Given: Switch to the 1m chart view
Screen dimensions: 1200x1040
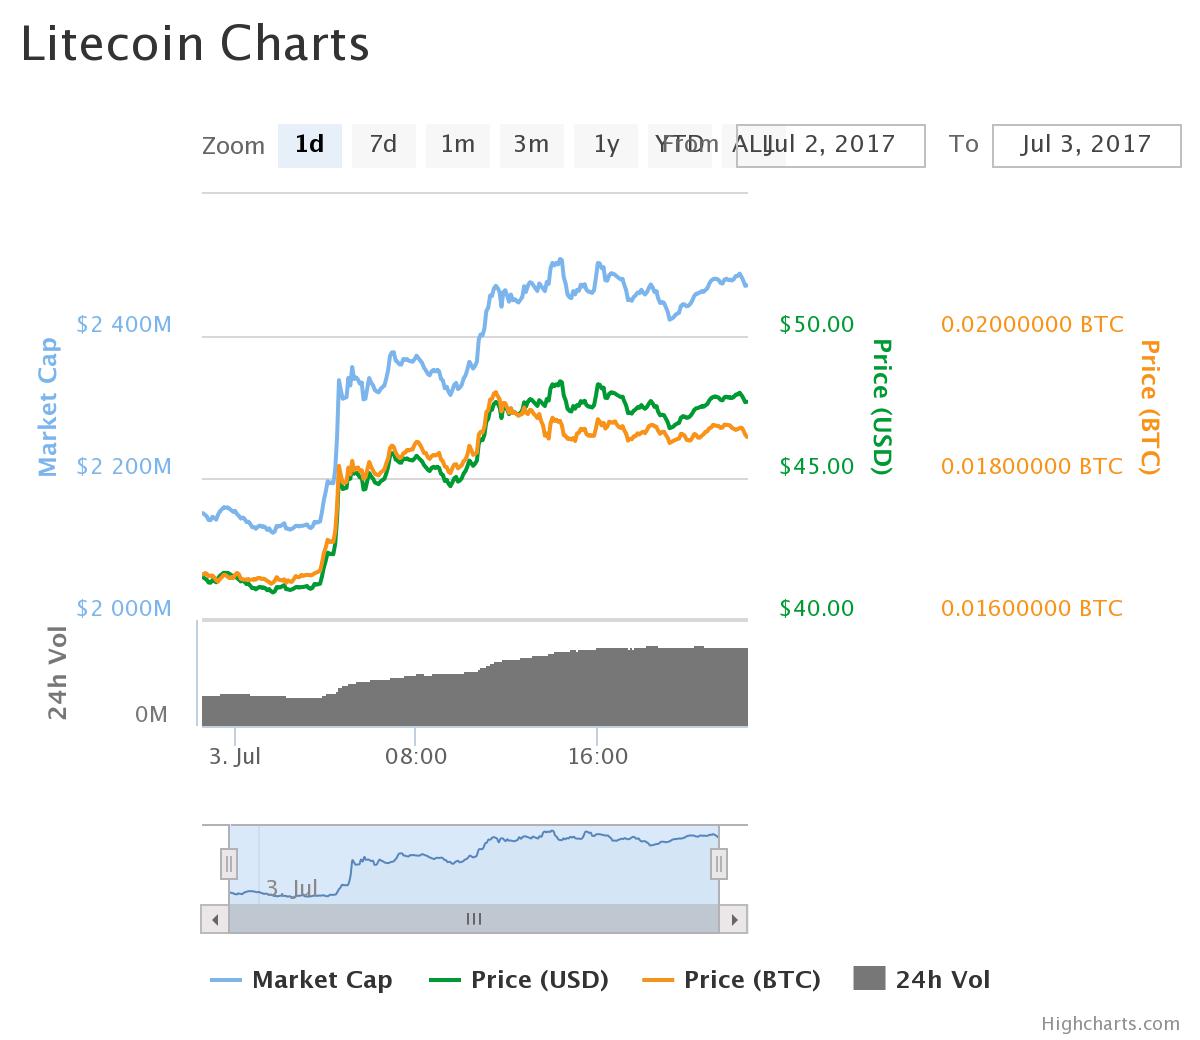Looking at the screenshot, I should [x=457, y=145].
